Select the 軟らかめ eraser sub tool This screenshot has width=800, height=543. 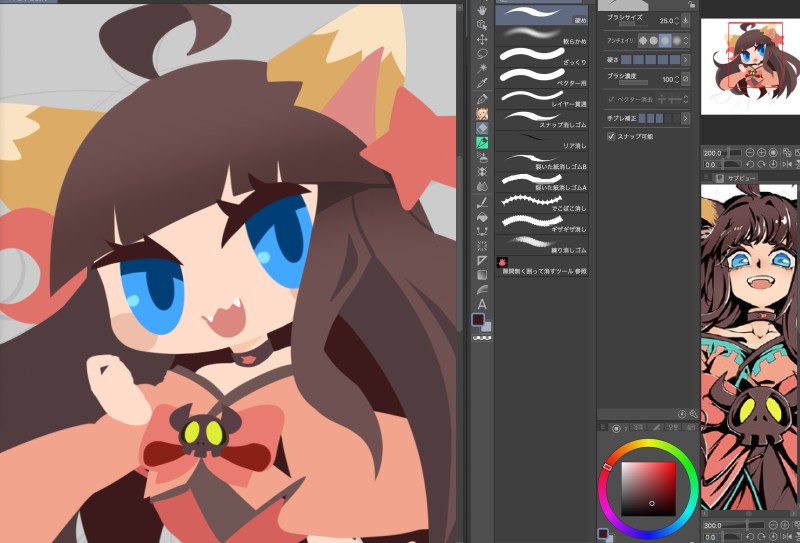542,36
